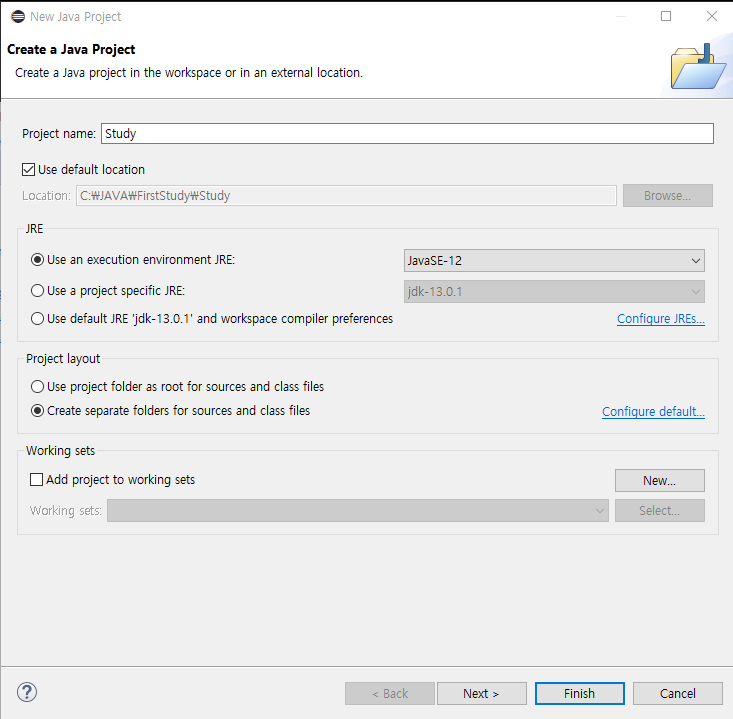This screenshot has width=733, height=719.
Task: Click the Back button
Action: [x=390, y=693]
